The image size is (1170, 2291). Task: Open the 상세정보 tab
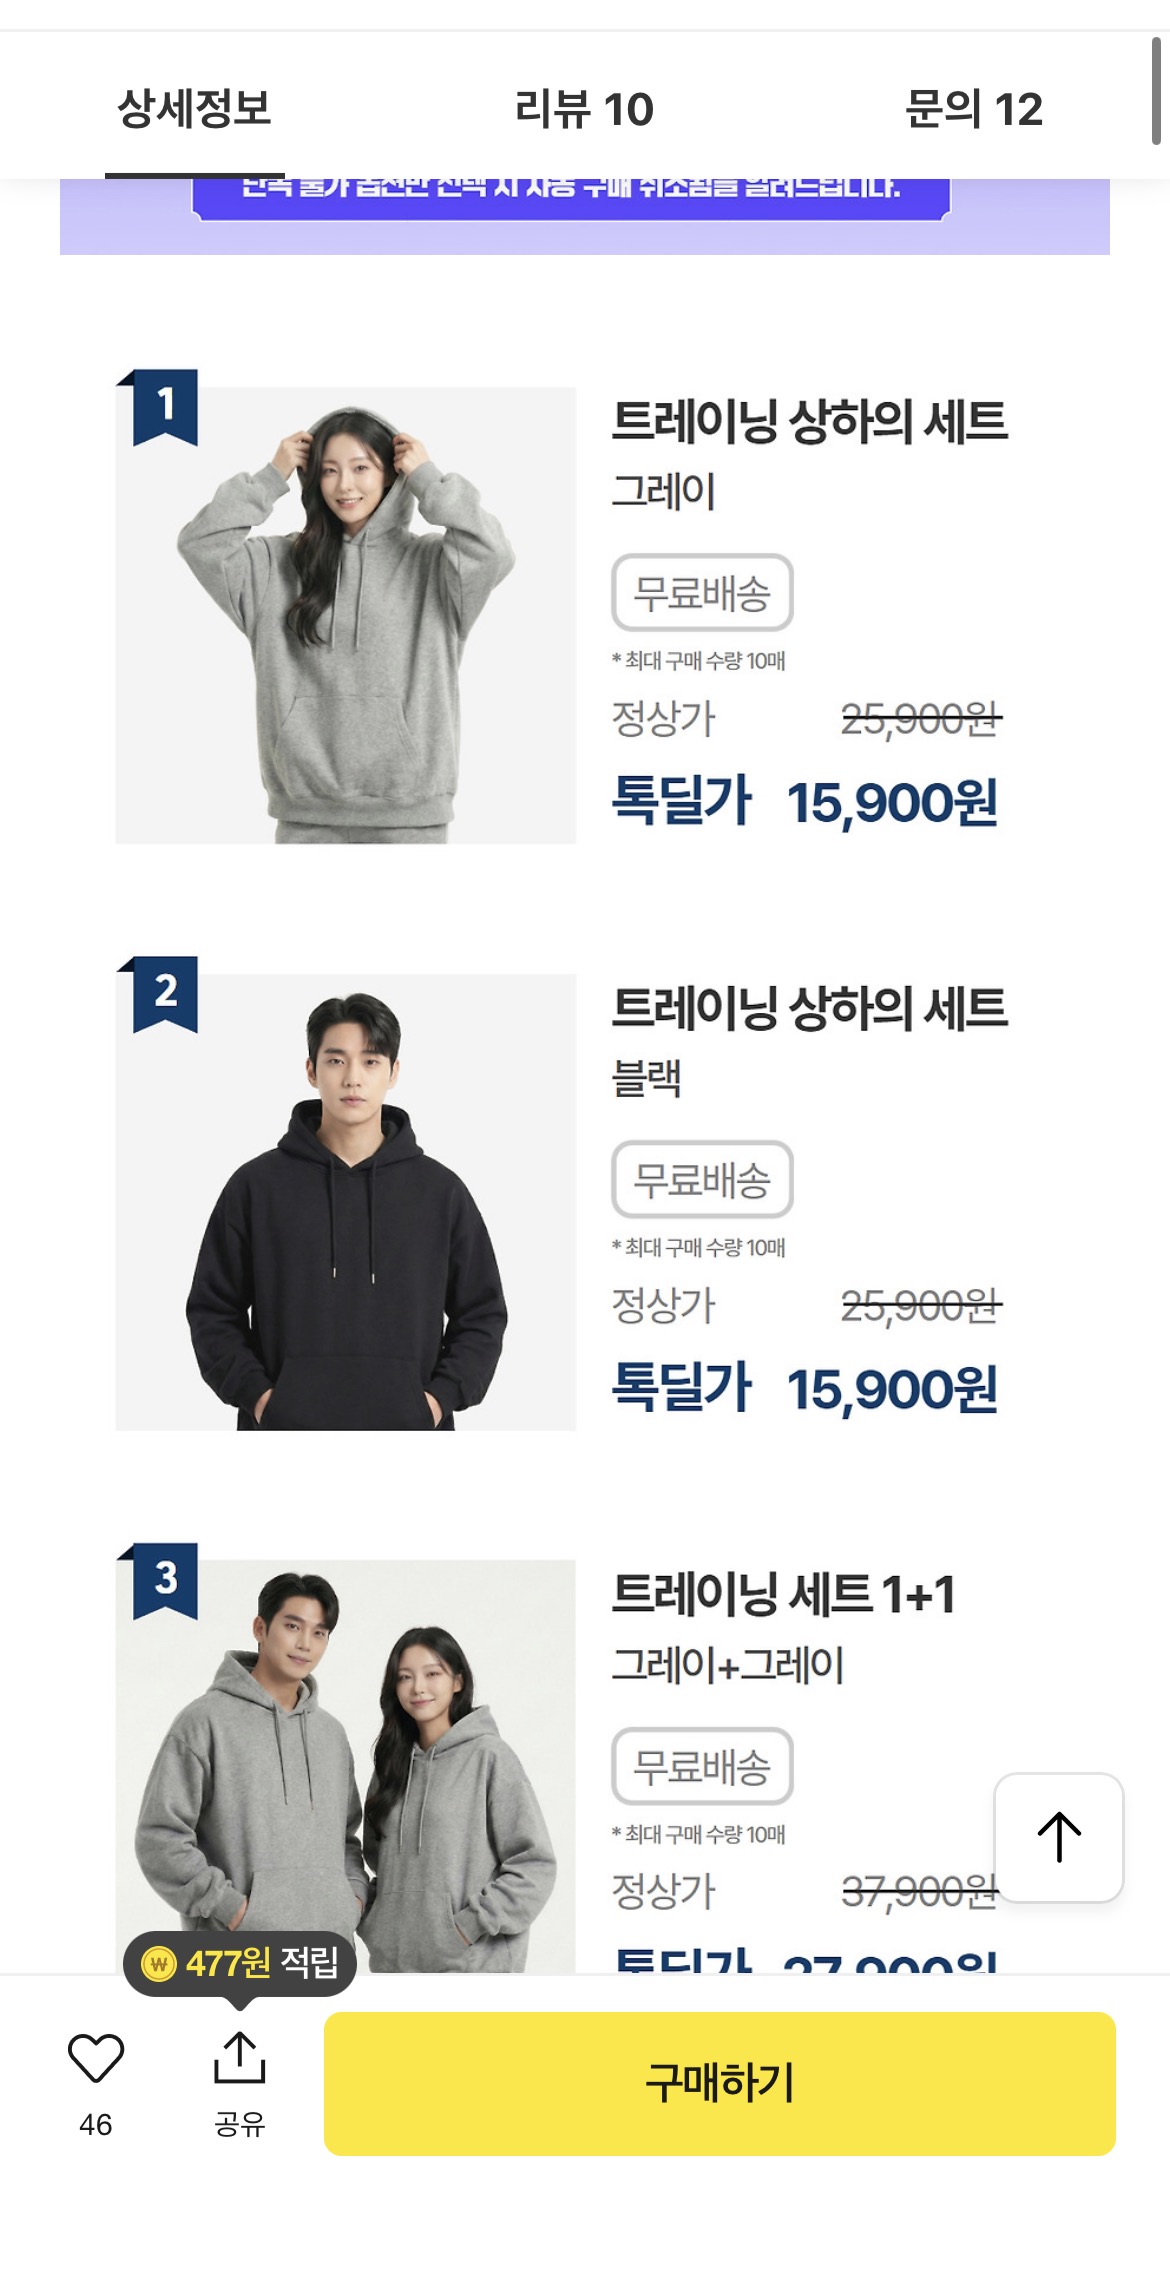pyautogui.click(x=195, y=108)
